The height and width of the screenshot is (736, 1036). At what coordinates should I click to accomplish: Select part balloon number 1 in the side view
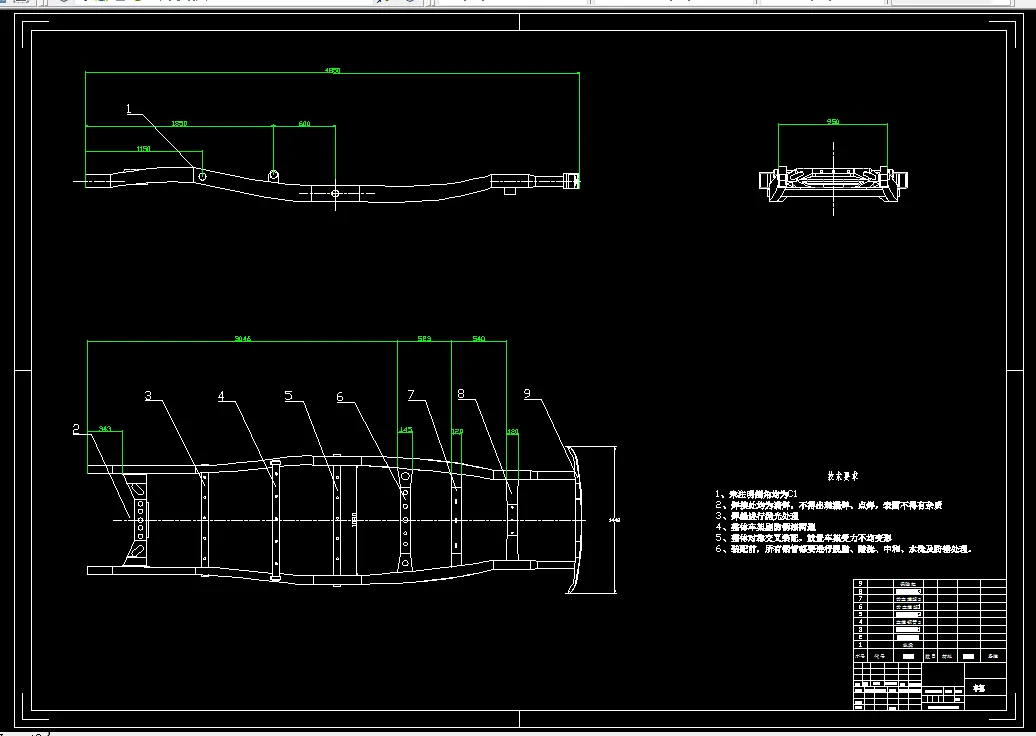129,109
